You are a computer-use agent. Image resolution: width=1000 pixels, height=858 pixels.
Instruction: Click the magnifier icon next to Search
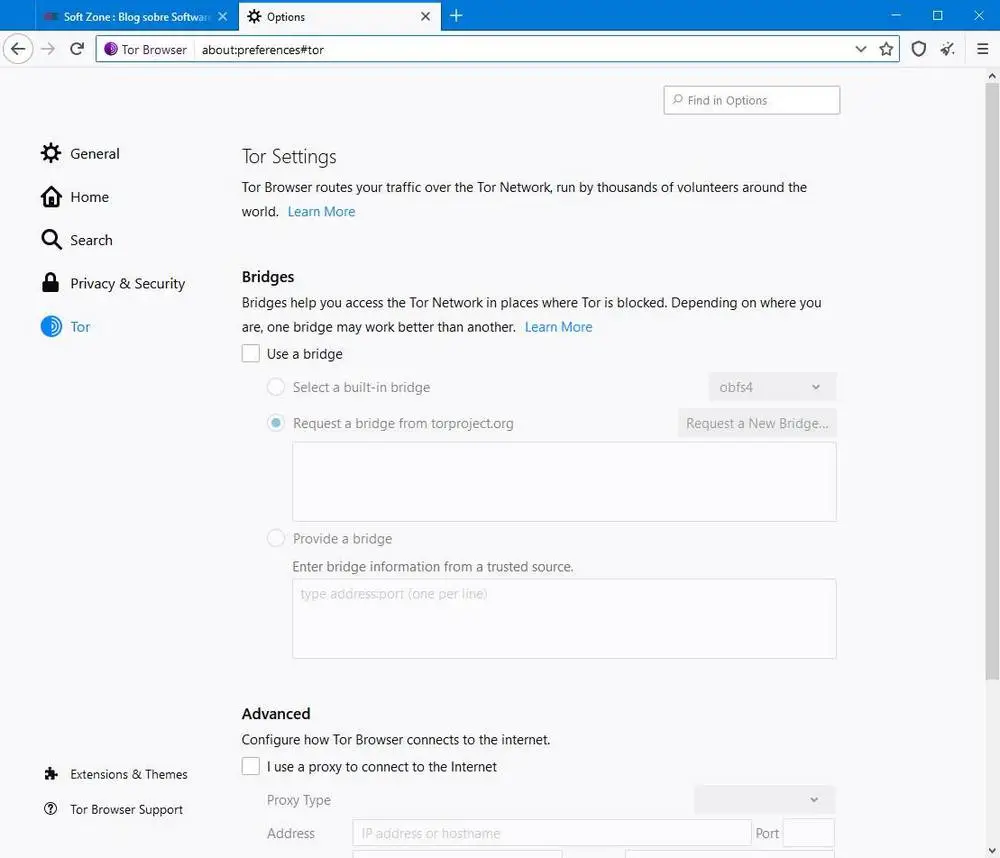(x=51, y=240)
